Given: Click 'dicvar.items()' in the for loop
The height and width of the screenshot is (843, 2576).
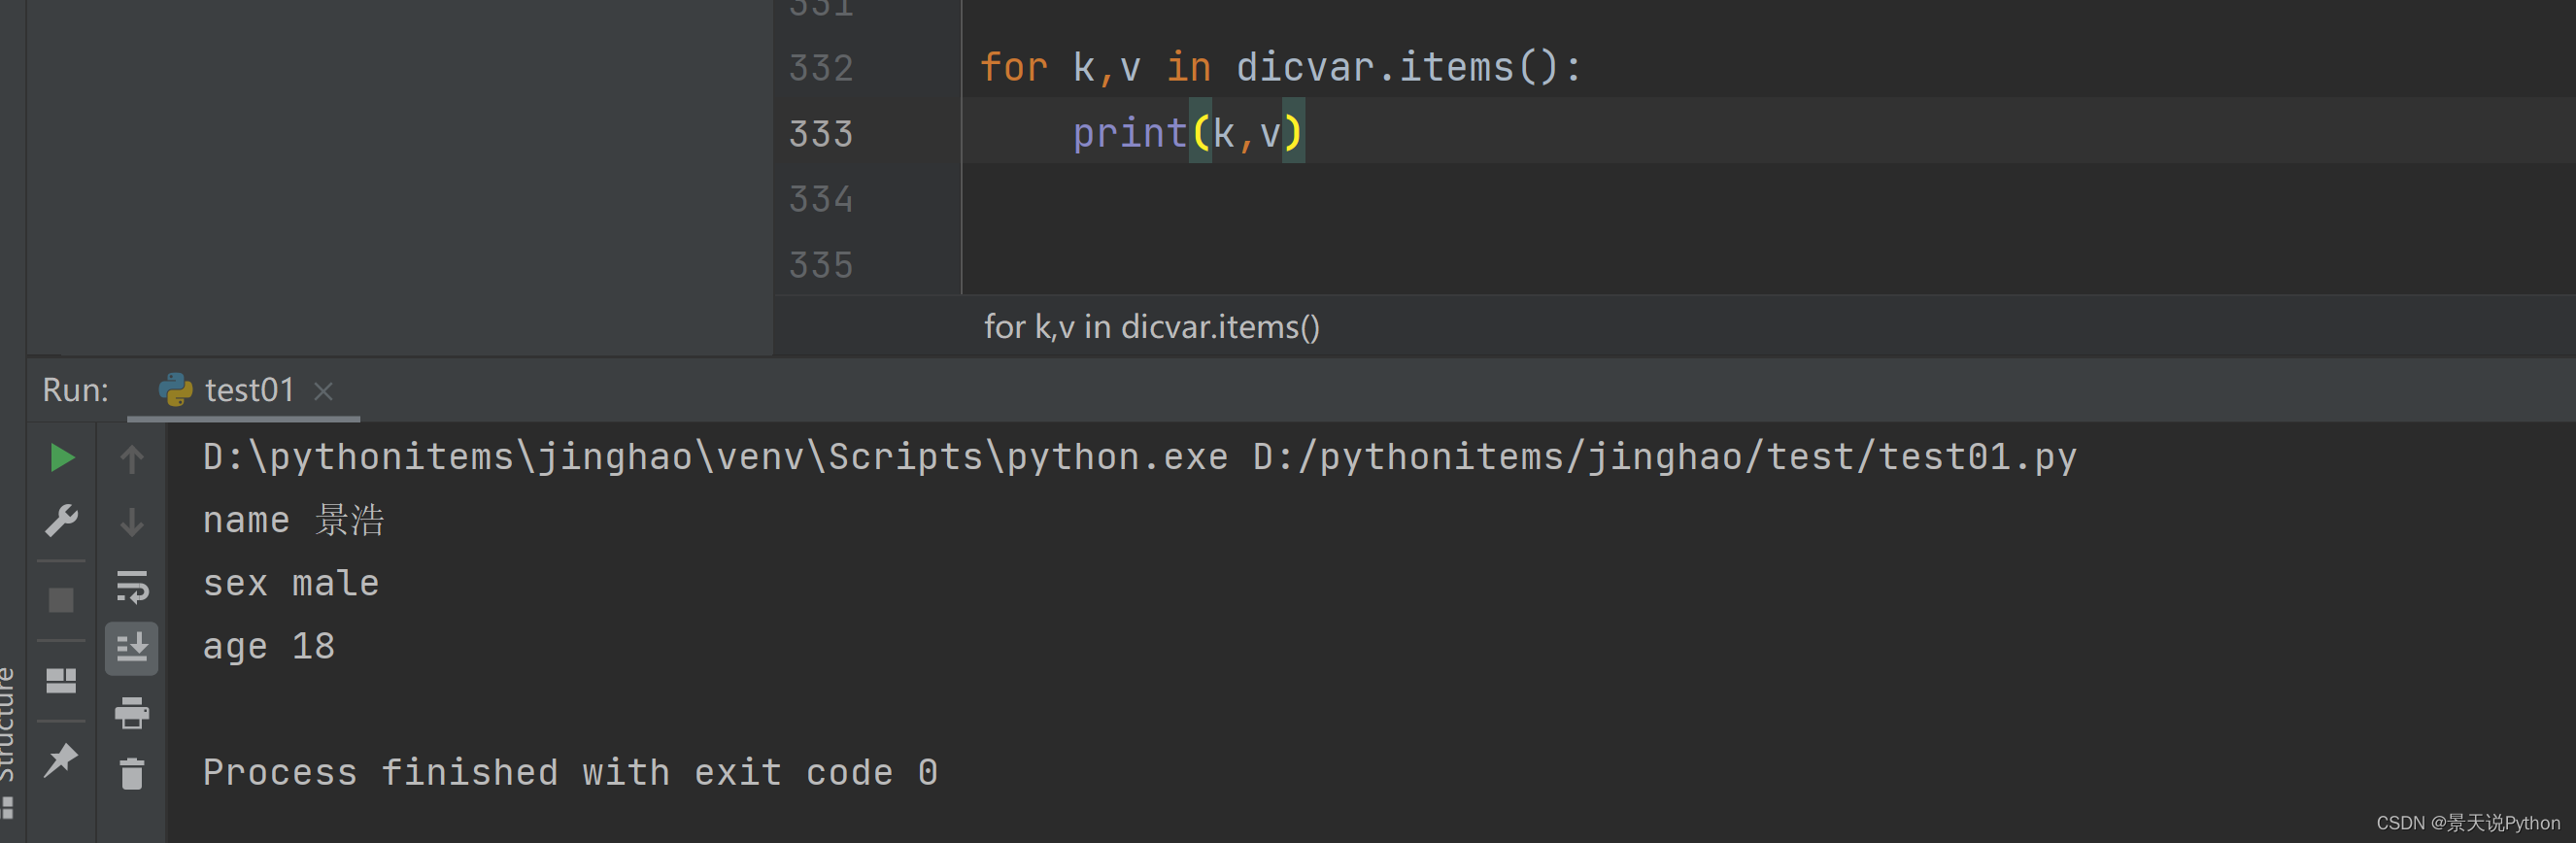Looking at the screenshot, I should pyautogui.click(x=1397, y=67).
